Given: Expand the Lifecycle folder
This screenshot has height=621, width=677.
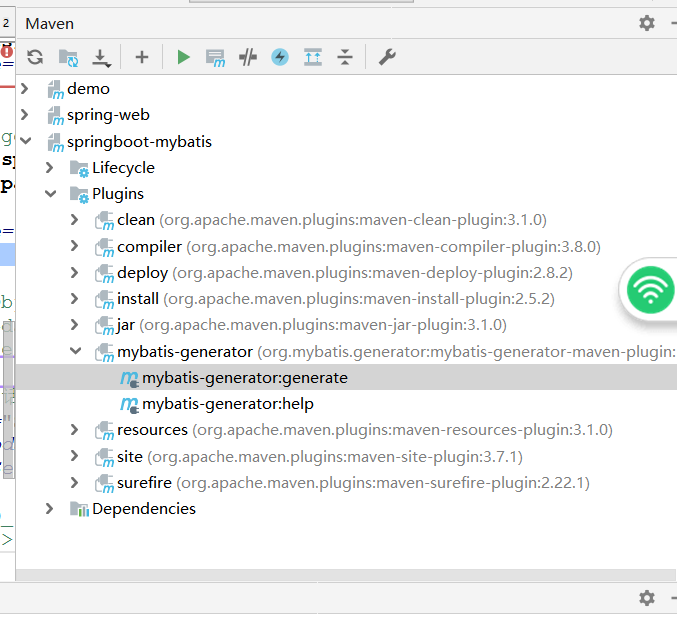Looking at the screenshot, I should pyautogui.click(x=50, y=168).
